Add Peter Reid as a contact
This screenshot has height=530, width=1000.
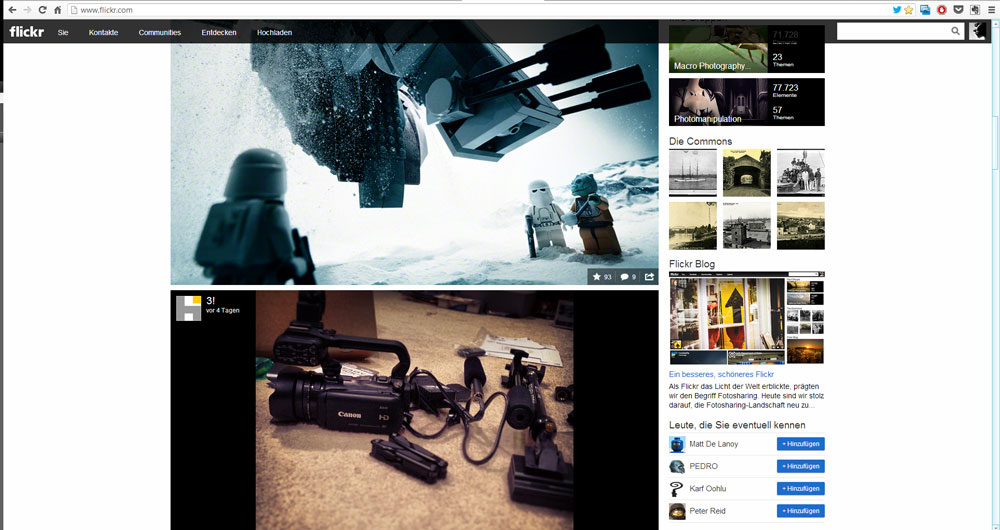pyautogui.click(x=800, y=511)
